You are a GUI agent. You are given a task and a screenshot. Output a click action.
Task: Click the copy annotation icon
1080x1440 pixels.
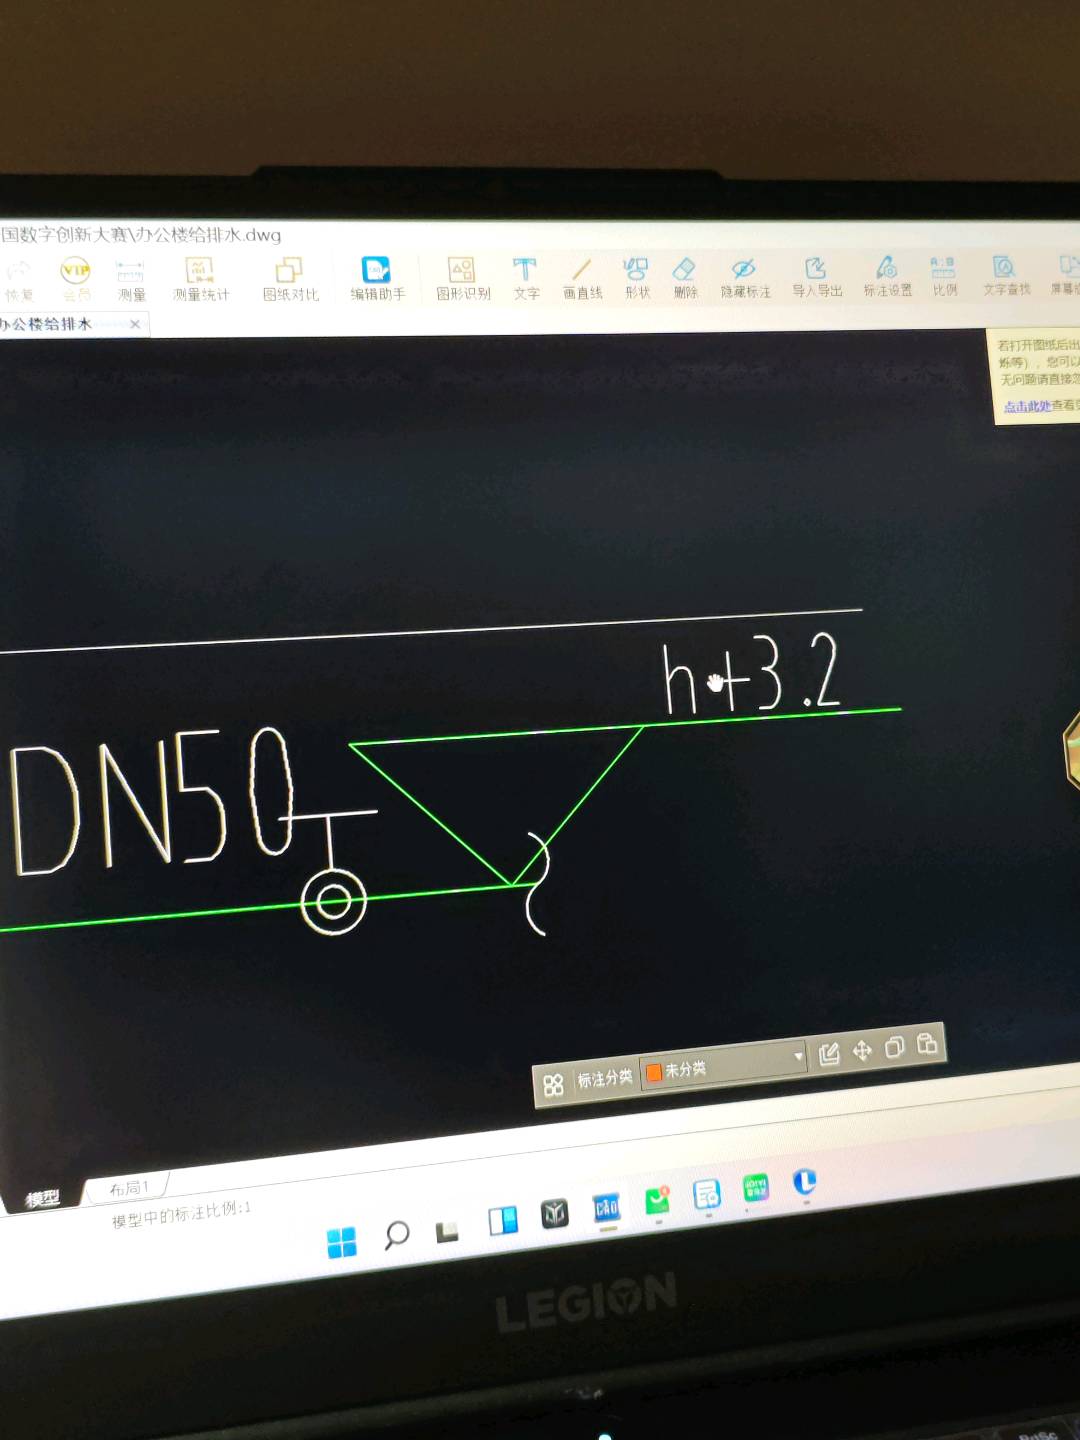point(895,1047)
